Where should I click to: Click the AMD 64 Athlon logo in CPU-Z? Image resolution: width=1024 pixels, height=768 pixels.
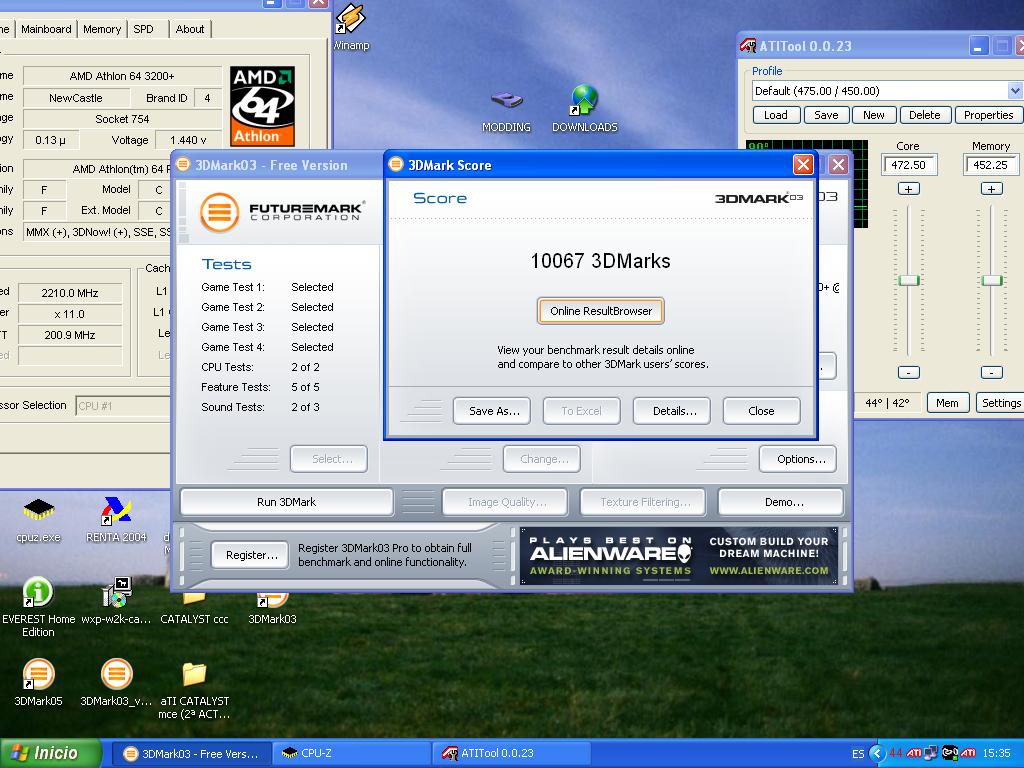coord(263,106)
